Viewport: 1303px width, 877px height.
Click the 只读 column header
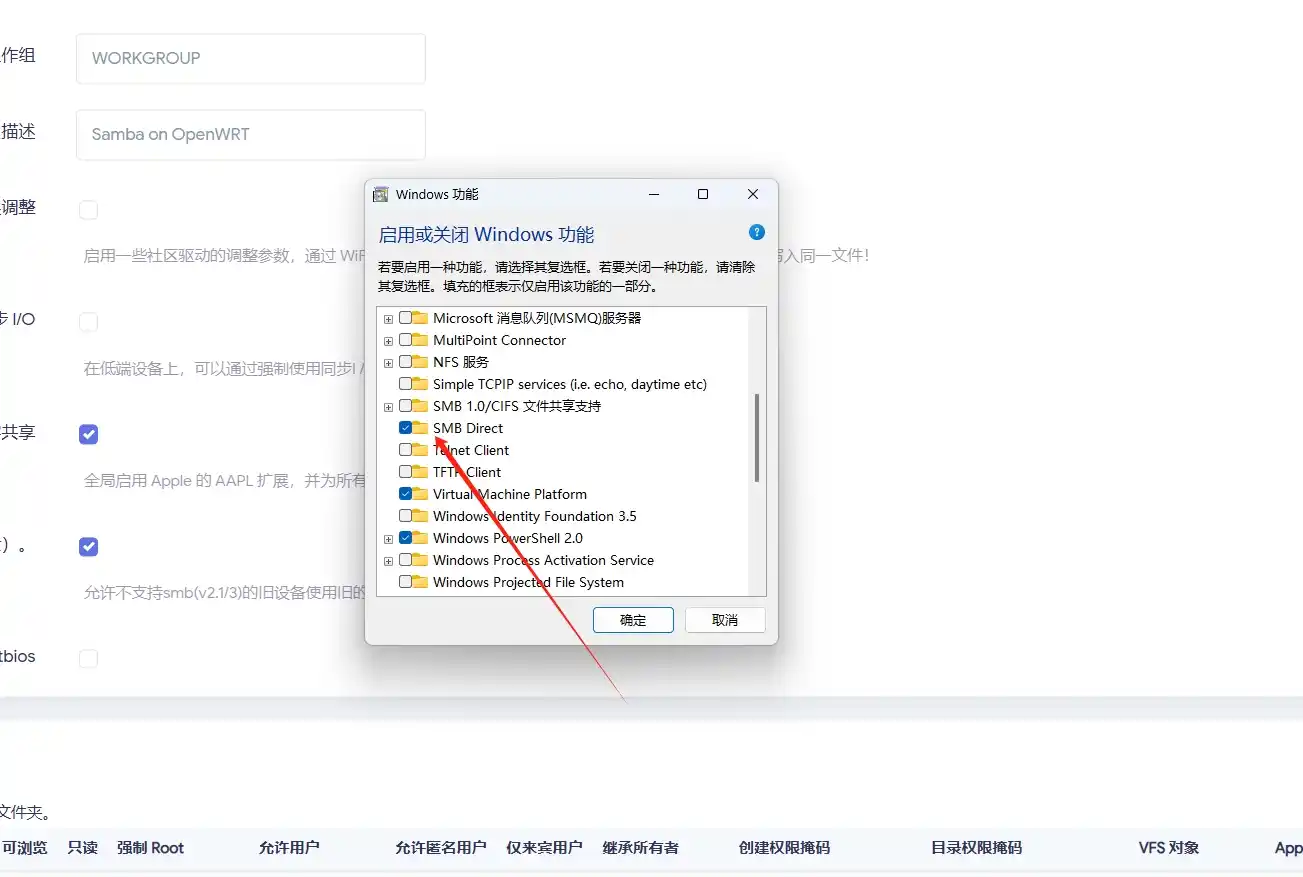[83, 848]
